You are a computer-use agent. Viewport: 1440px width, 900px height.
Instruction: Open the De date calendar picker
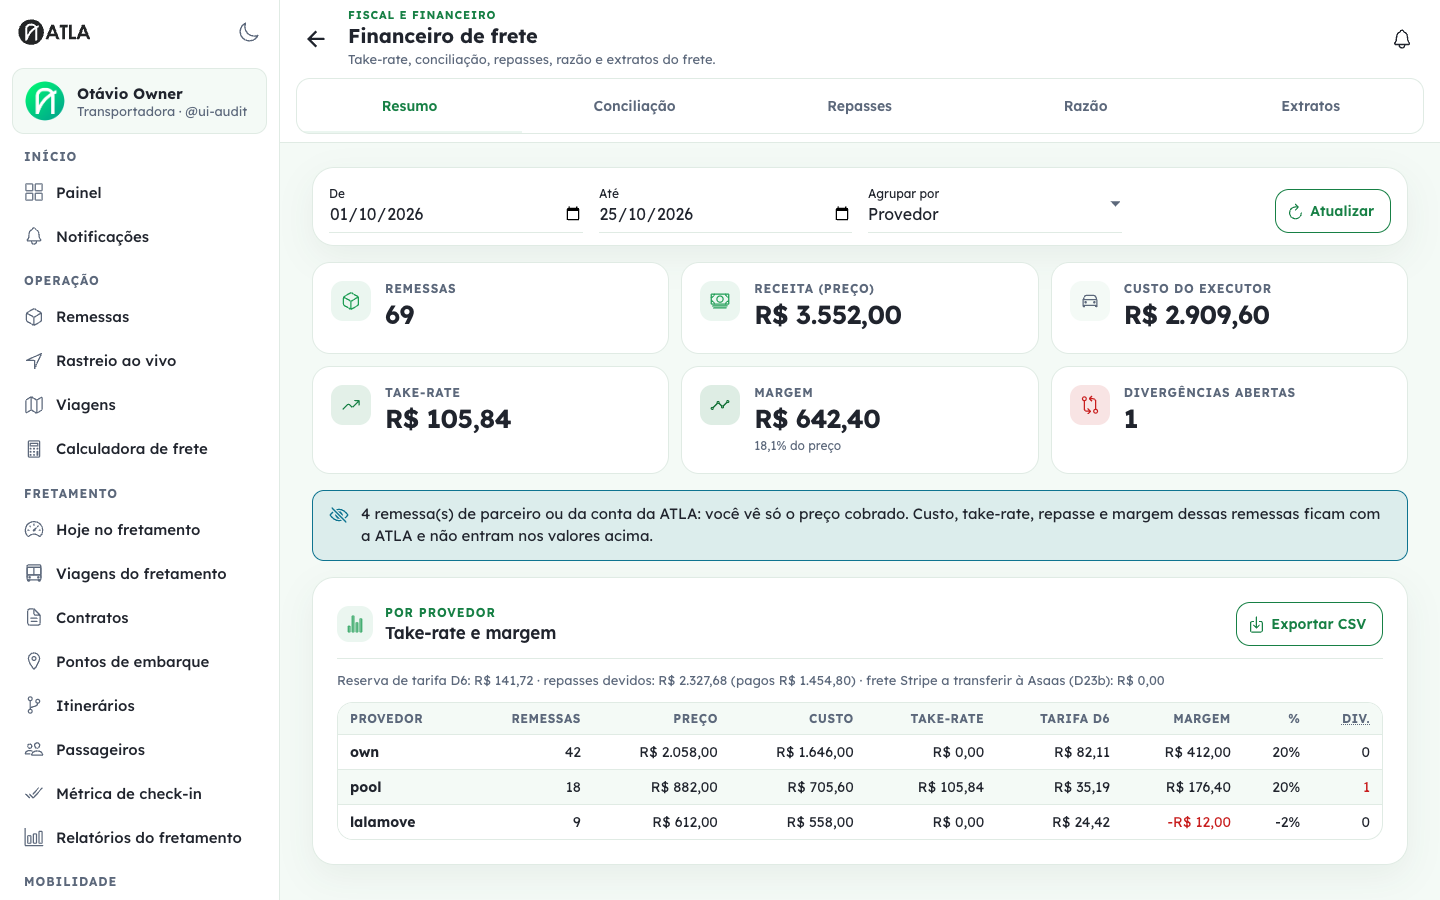(573, 214)
